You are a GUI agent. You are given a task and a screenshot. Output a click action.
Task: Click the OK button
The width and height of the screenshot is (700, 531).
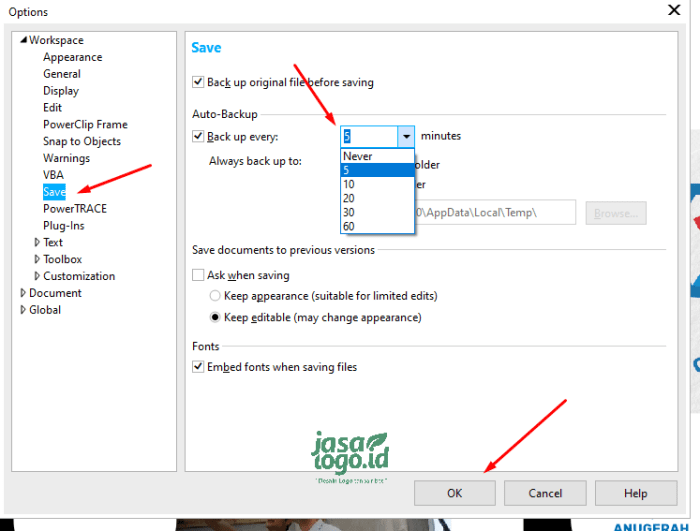point(455,493)
